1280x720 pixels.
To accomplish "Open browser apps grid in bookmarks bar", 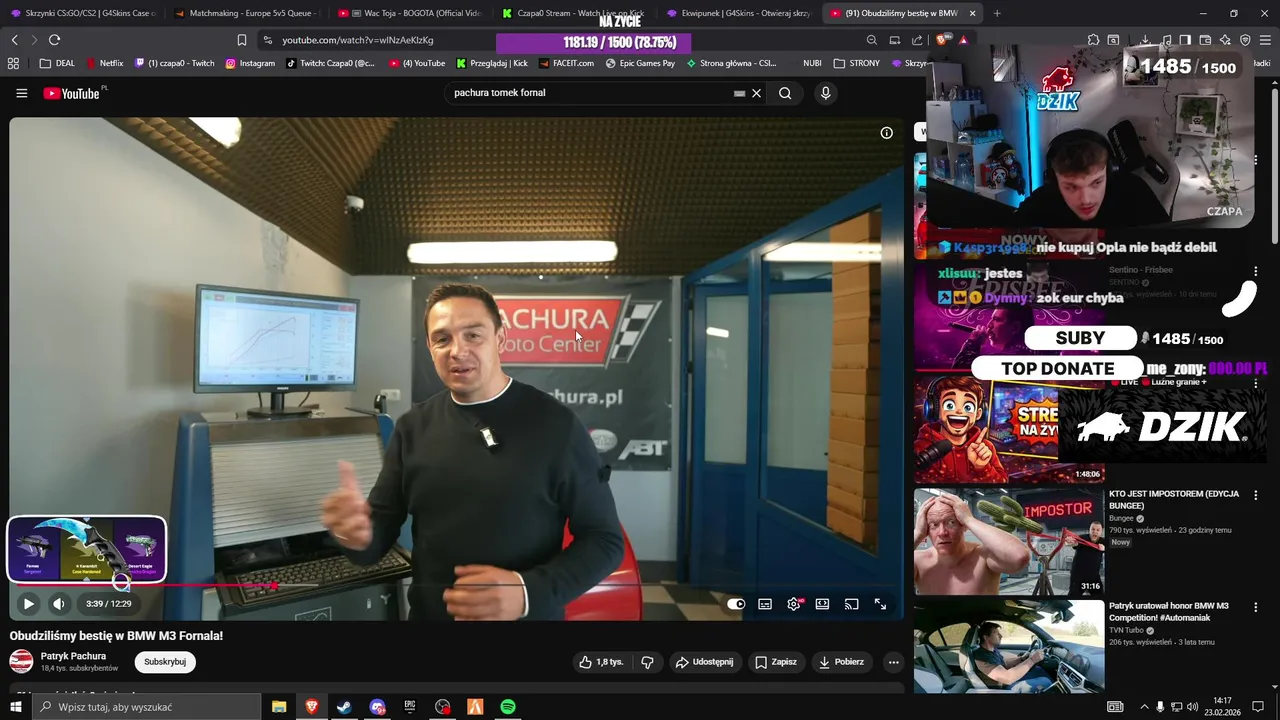I will pyautogui.click(x=13, y=63).
